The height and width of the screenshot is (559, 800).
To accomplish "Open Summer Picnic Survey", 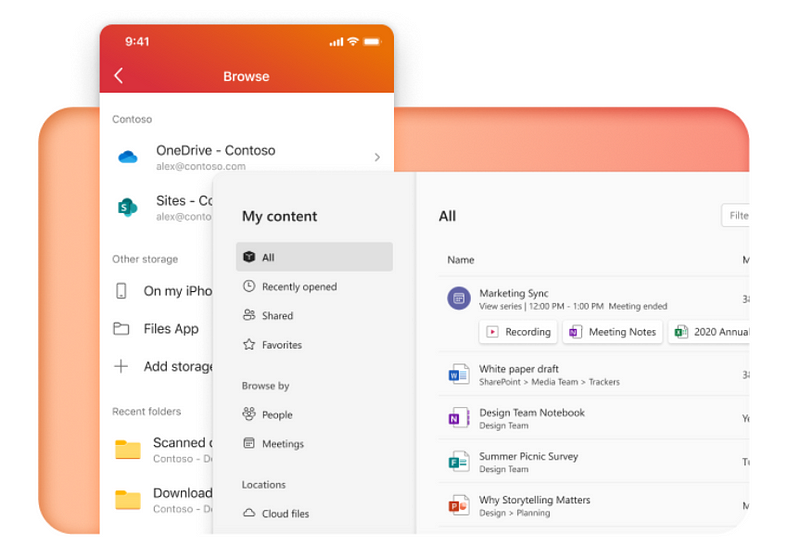I will (x=529, y=456).
